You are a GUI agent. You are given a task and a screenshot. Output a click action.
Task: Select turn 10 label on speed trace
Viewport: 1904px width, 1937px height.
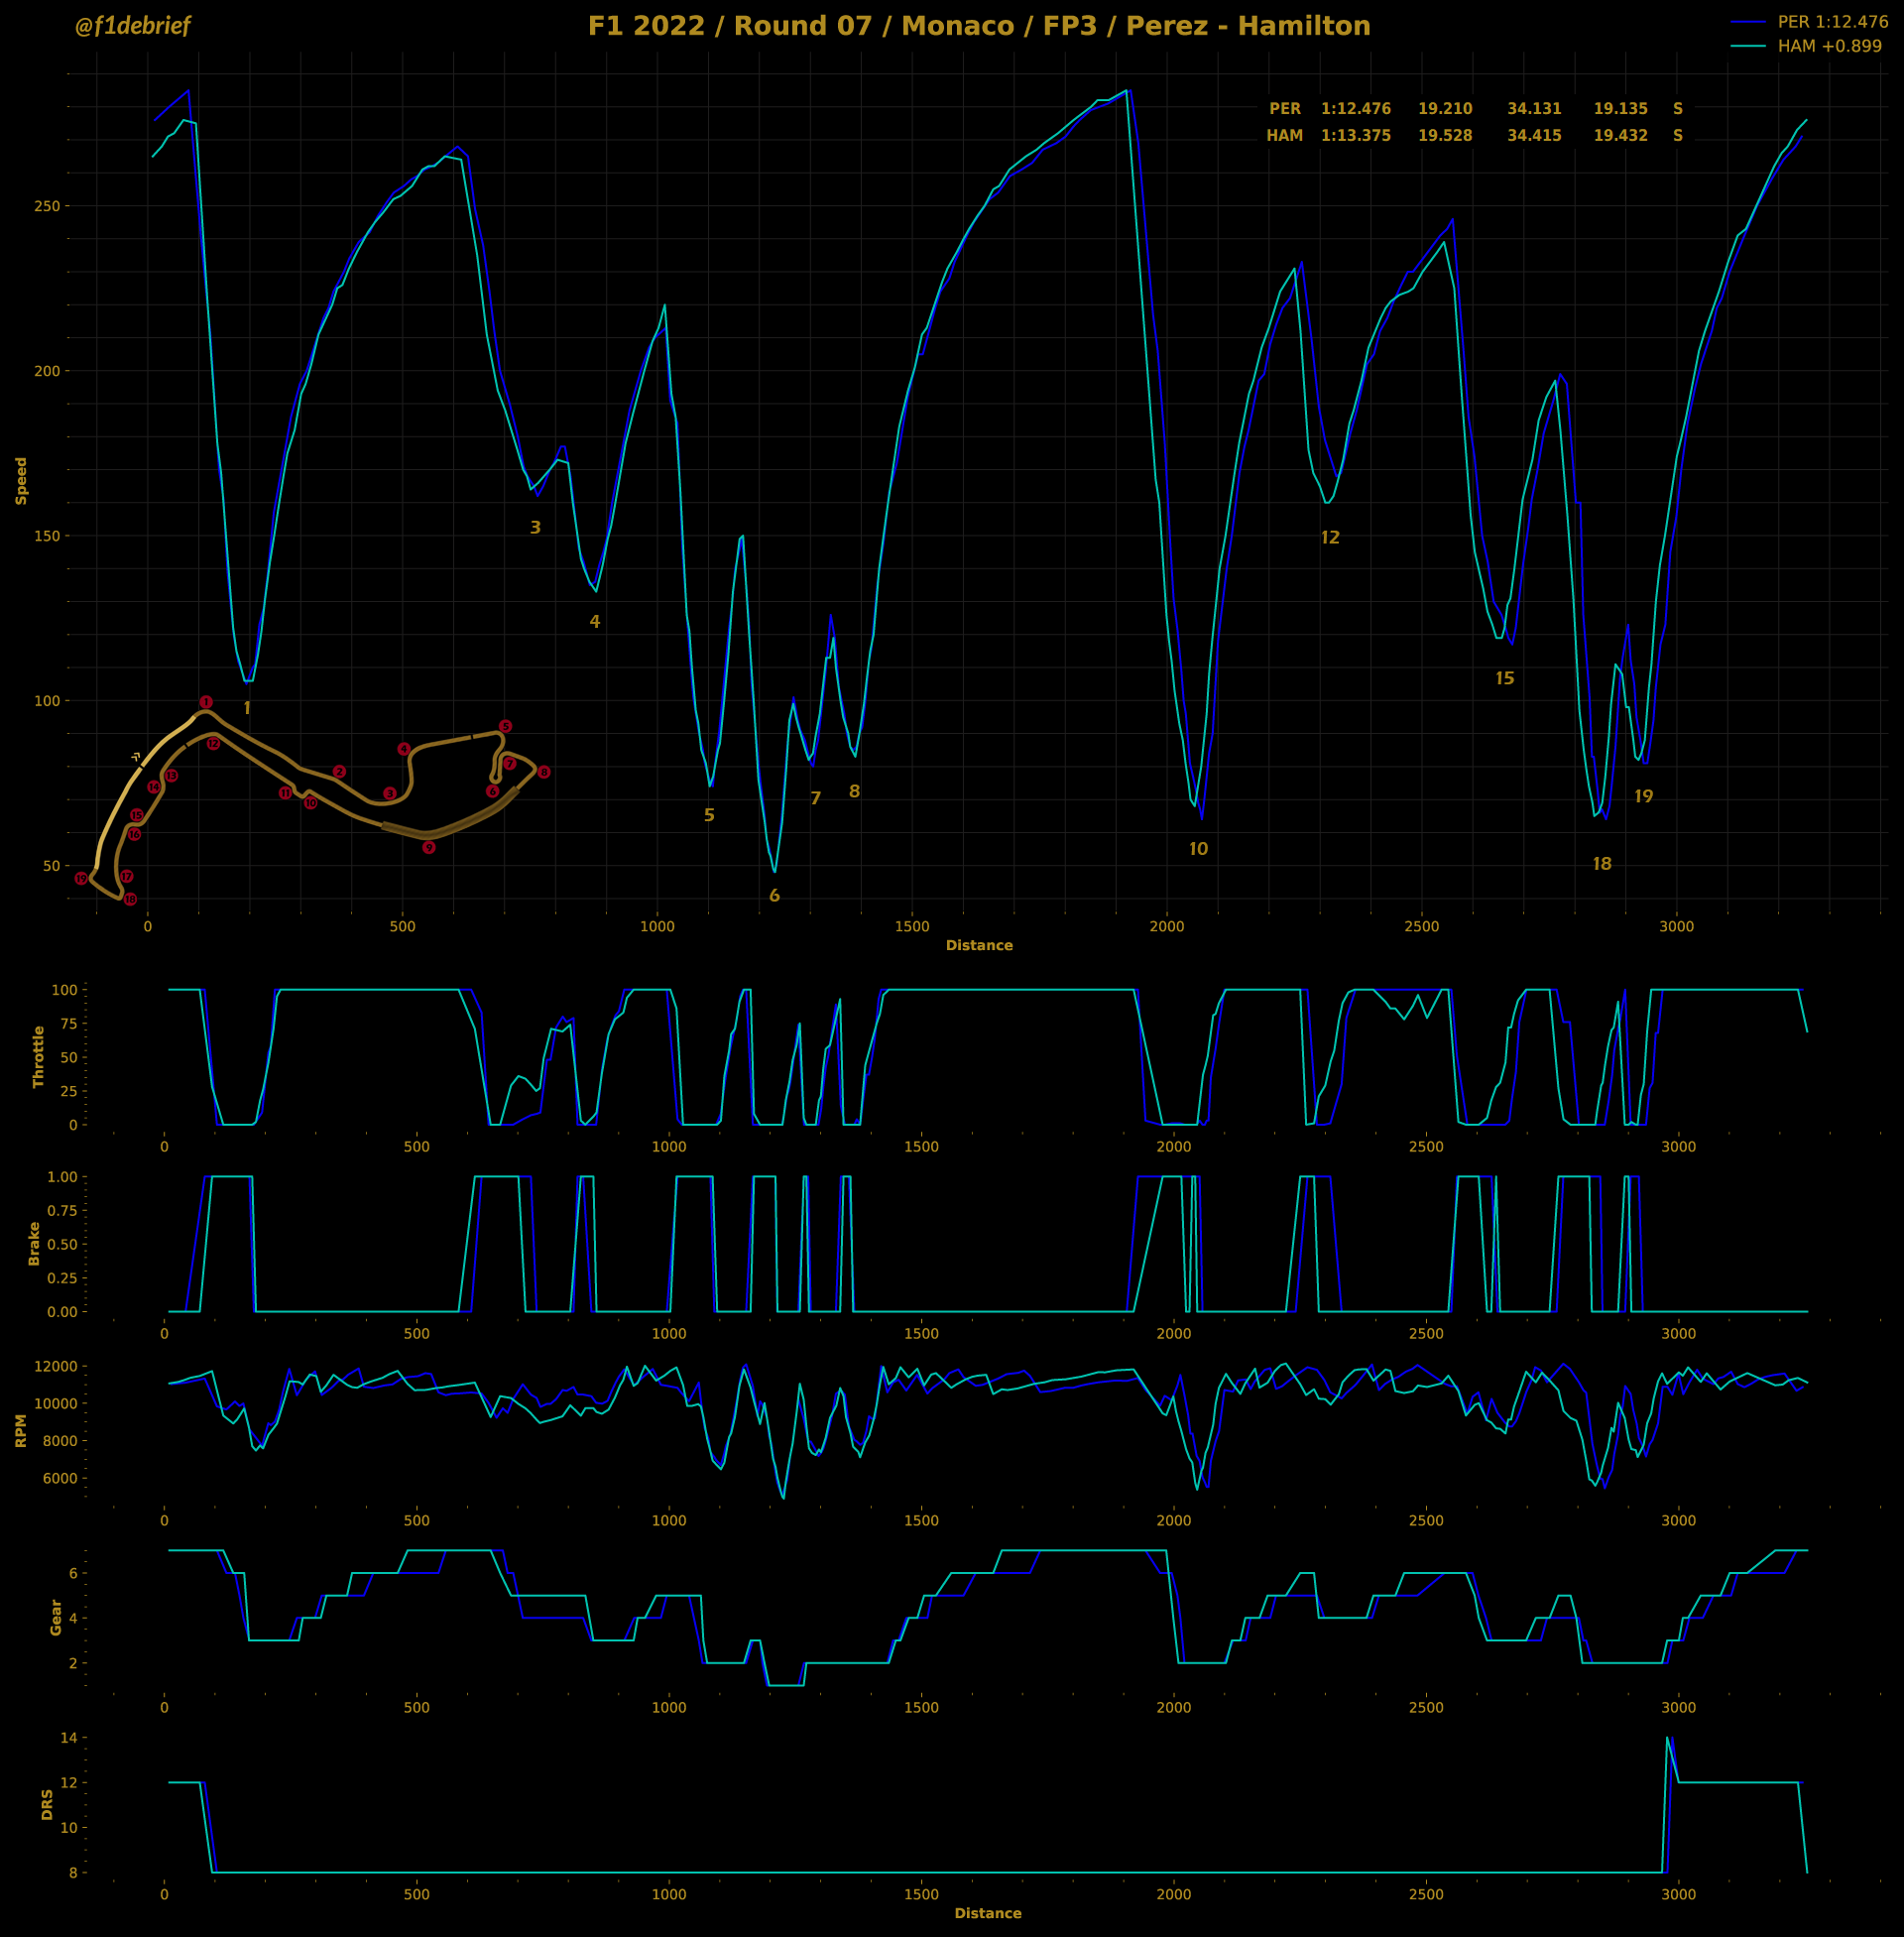(x=1198, y=849)
